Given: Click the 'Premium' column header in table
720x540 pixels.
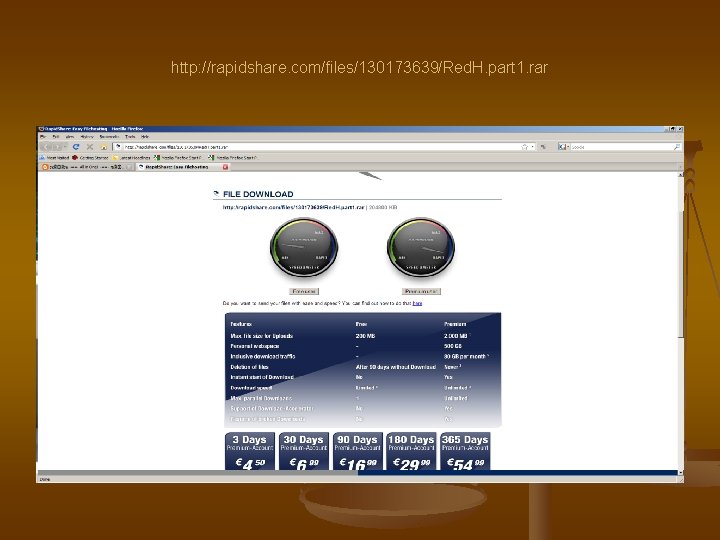Looking at the screenshot, I should coord(455,324).
